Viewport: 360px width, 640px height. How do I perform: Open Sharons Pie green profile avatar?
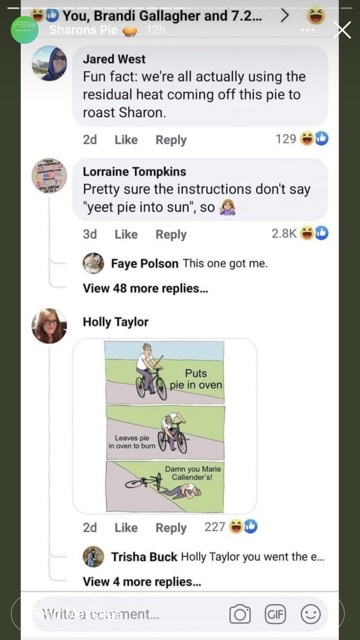tap(24, 30)
